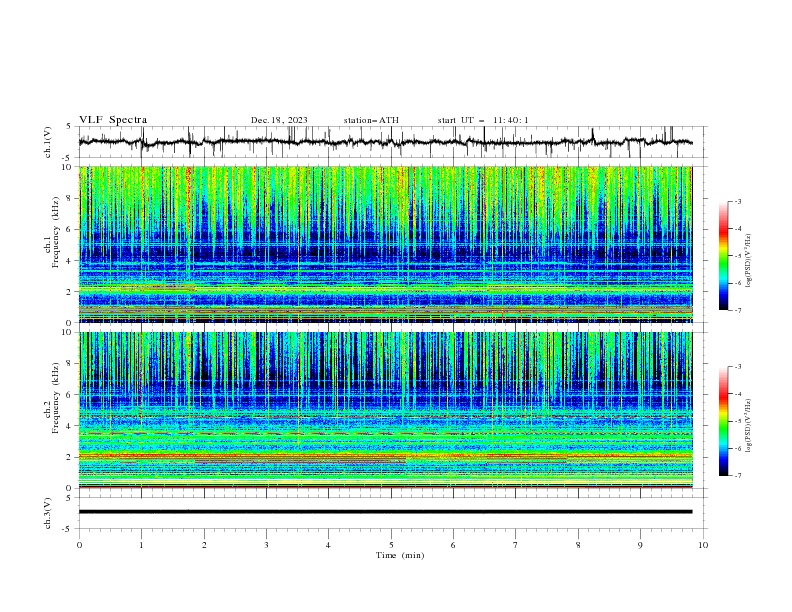Click the time axis tick label 5
792x612 pixels.
coord(391,545)
